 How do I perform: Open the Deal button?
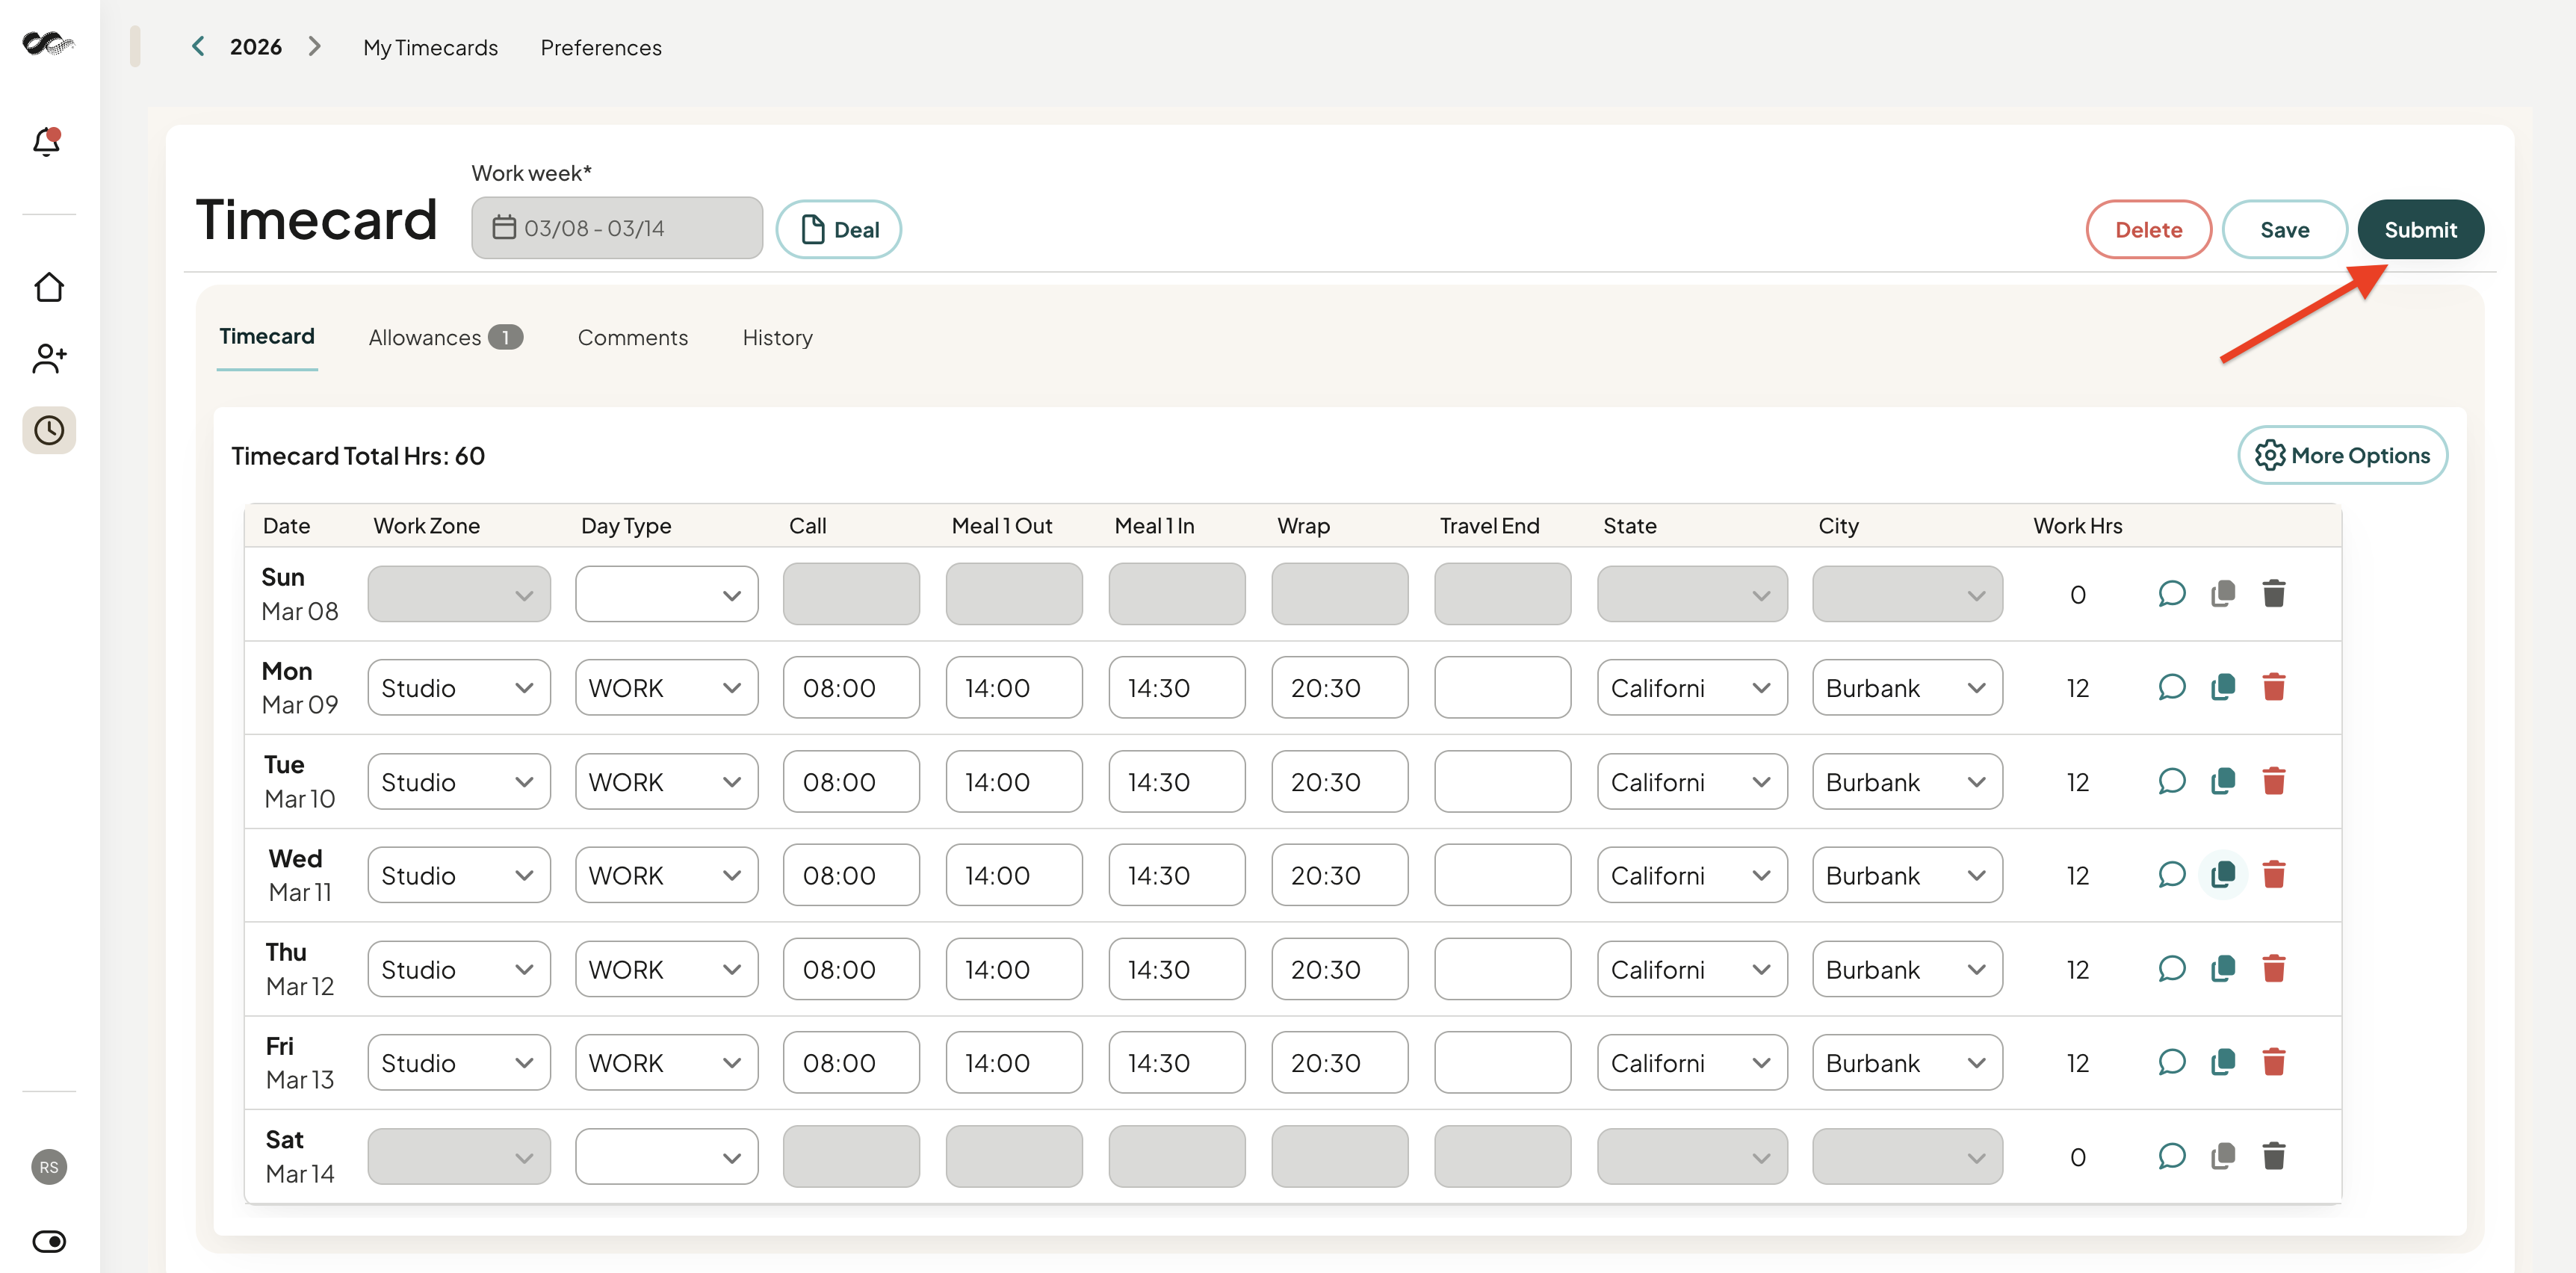839,229
